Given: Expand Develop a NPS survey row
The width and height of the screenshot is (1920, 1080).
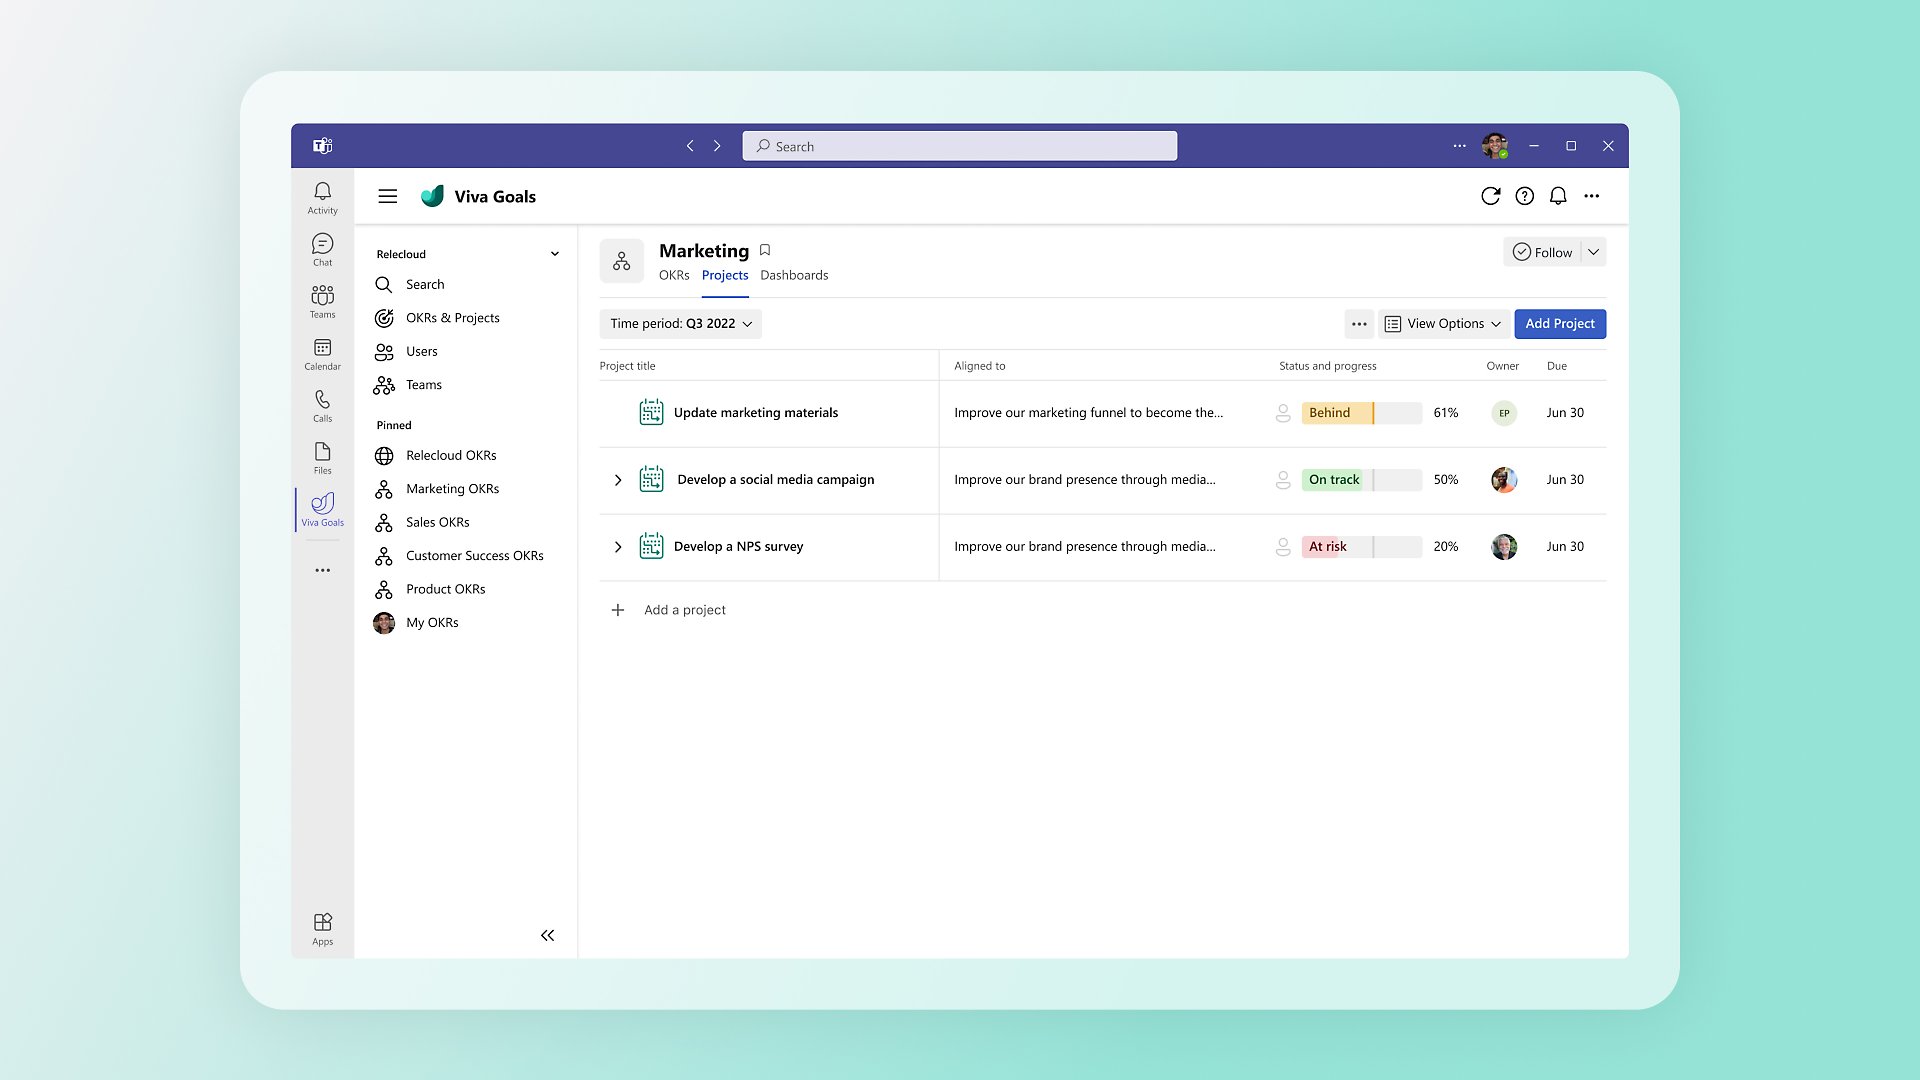Looking at the screenshot, I should click(x=618, y=547).
